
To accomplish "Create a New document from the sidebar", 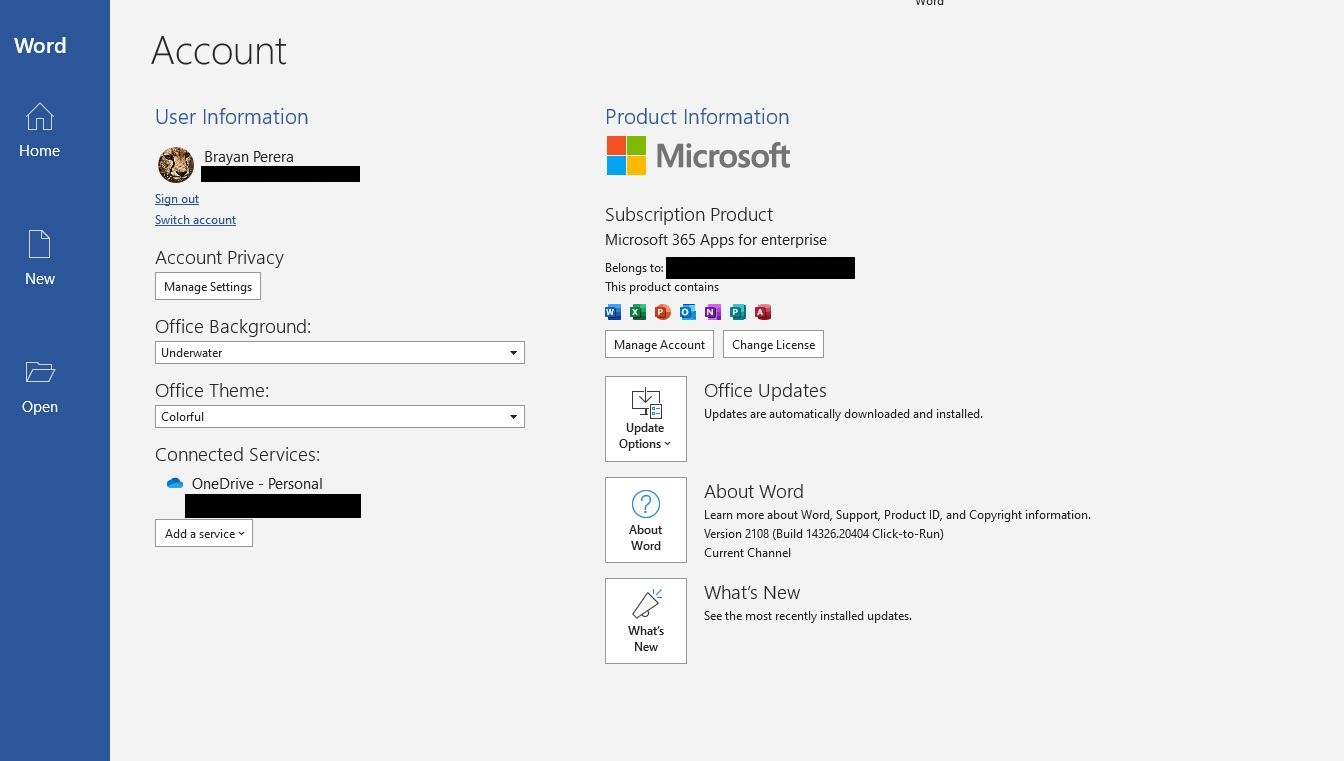I will (40, 258).
